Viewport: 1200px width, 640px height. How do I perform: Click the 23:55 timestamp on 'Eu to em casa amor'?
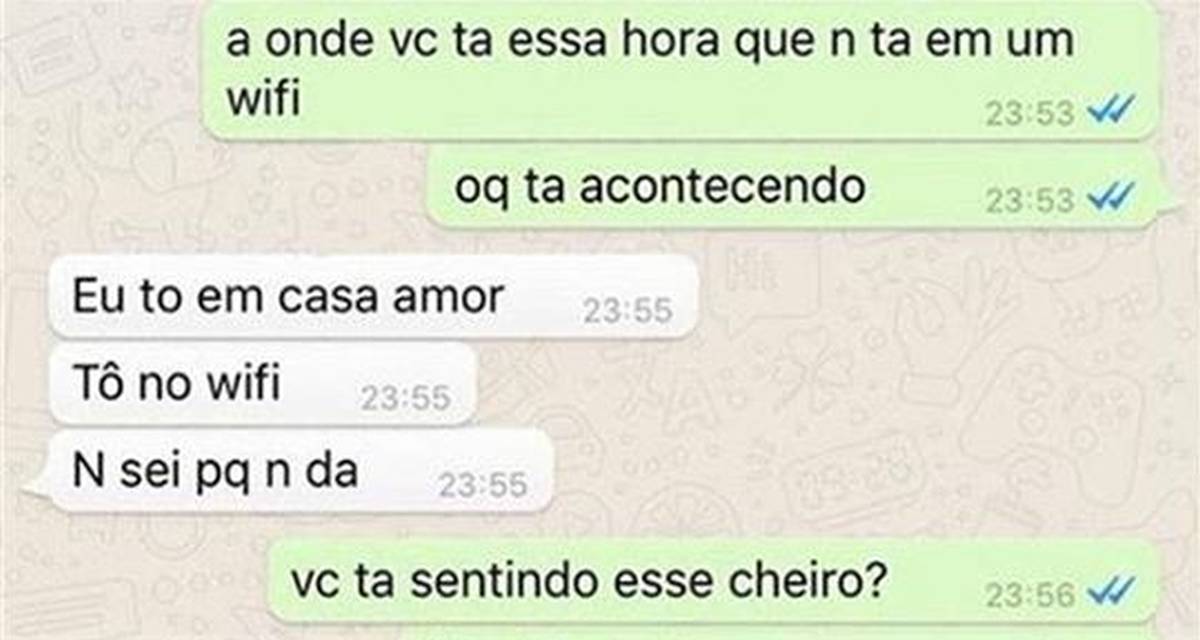point(628,312)
